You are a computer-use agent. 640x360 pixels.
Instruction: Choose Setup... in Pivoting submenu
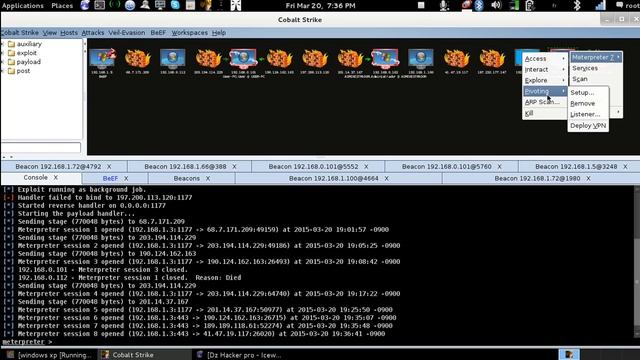tap(588, 93)
